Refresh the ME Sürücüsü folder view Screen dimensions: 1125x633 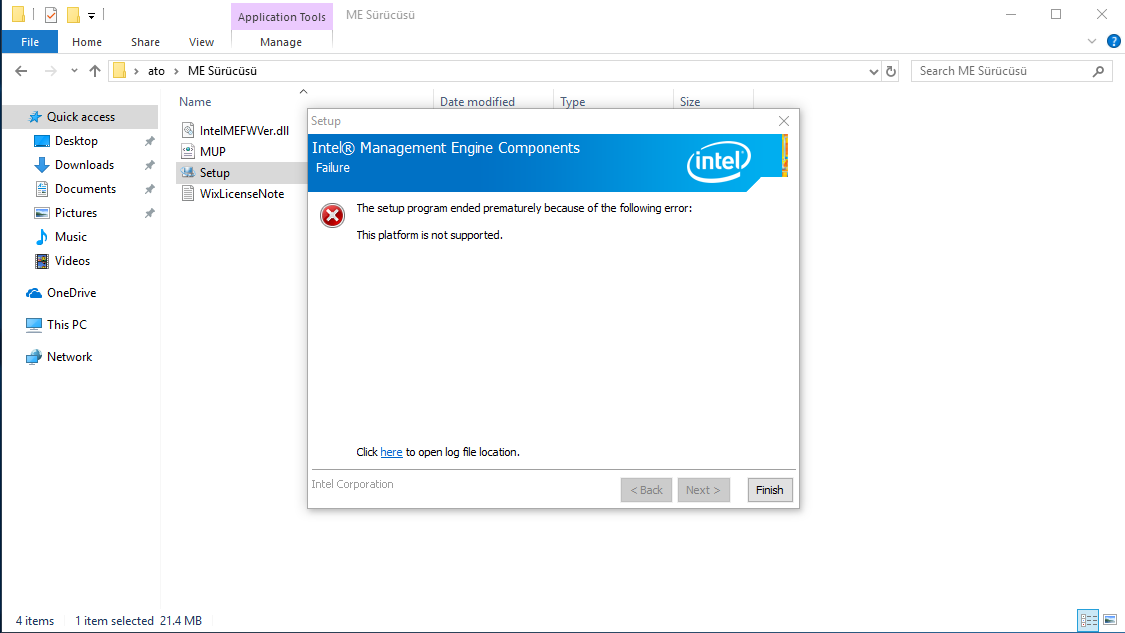pos(891,71)
